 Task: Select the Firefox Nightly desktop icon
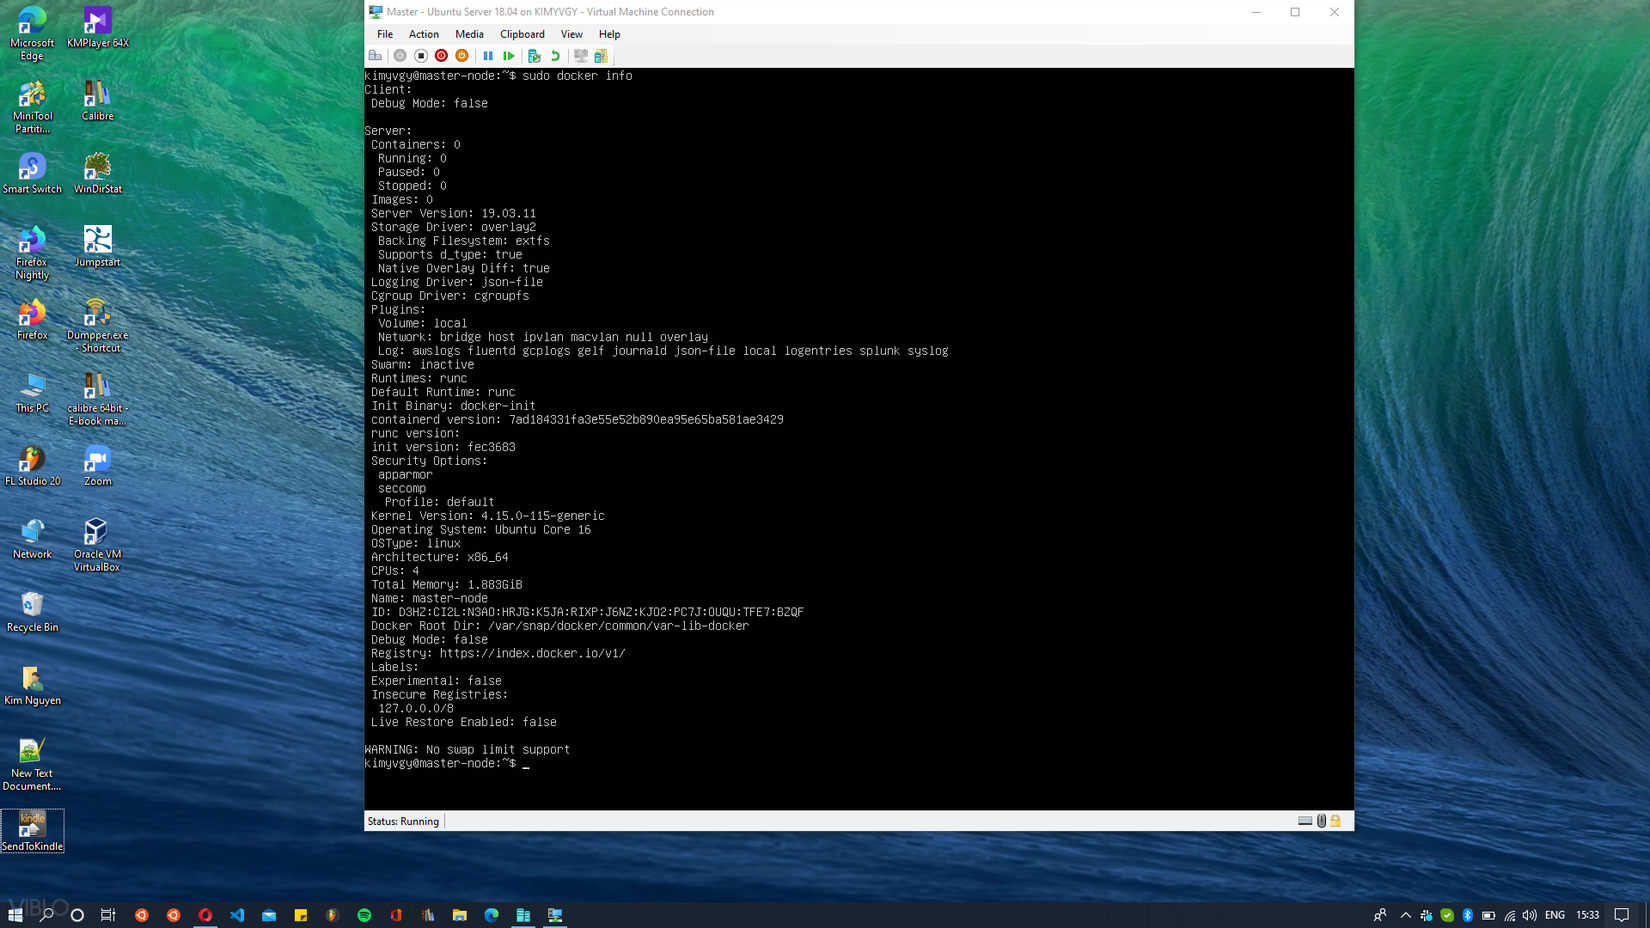coord(32,253)
